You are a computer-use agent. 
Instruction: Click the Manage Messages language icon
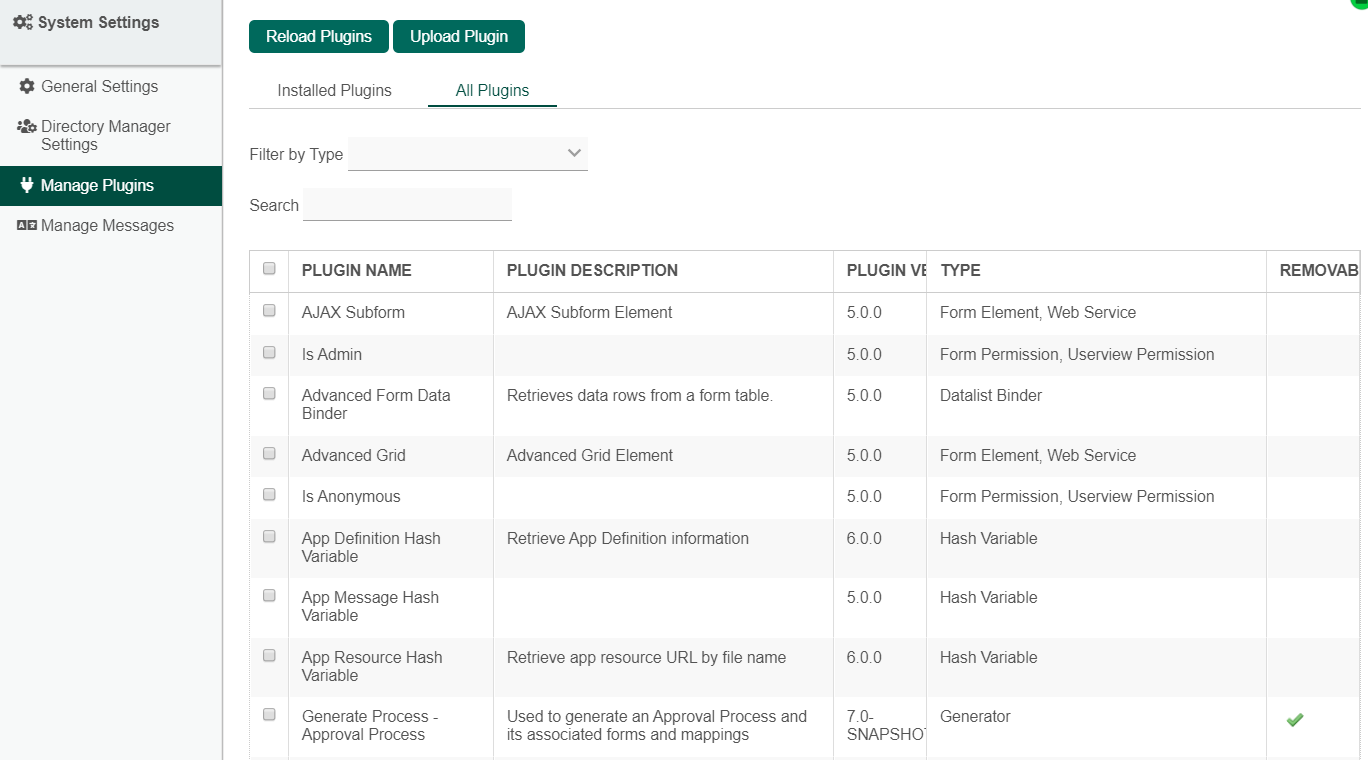(x=27, y=226)
